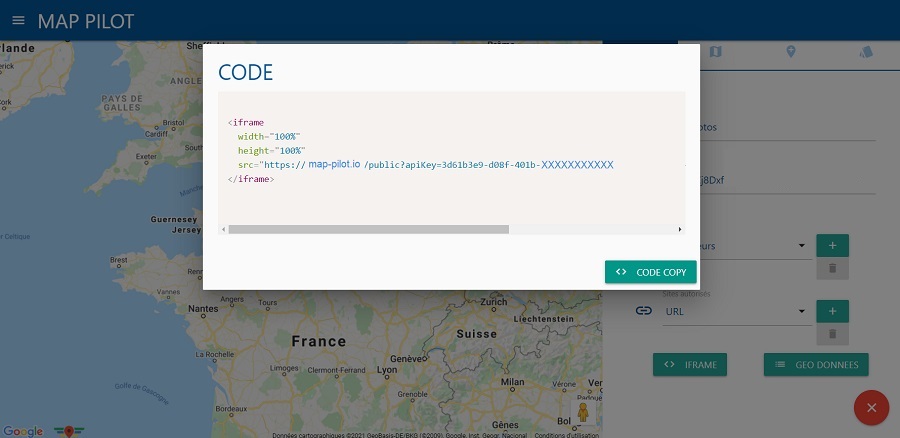The image size is (900, 438).
Task: Open the IFRAME code button
Action: tap(690, 365)
